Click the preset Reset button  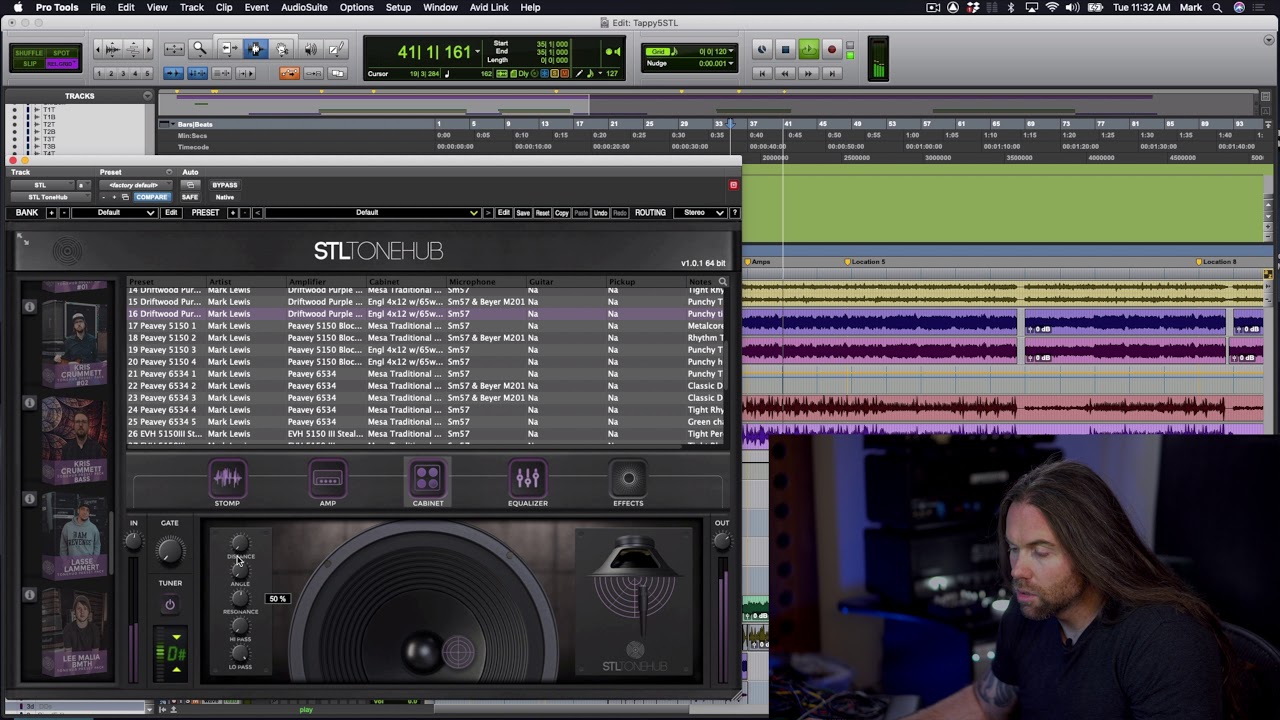(x=542, y=213)
